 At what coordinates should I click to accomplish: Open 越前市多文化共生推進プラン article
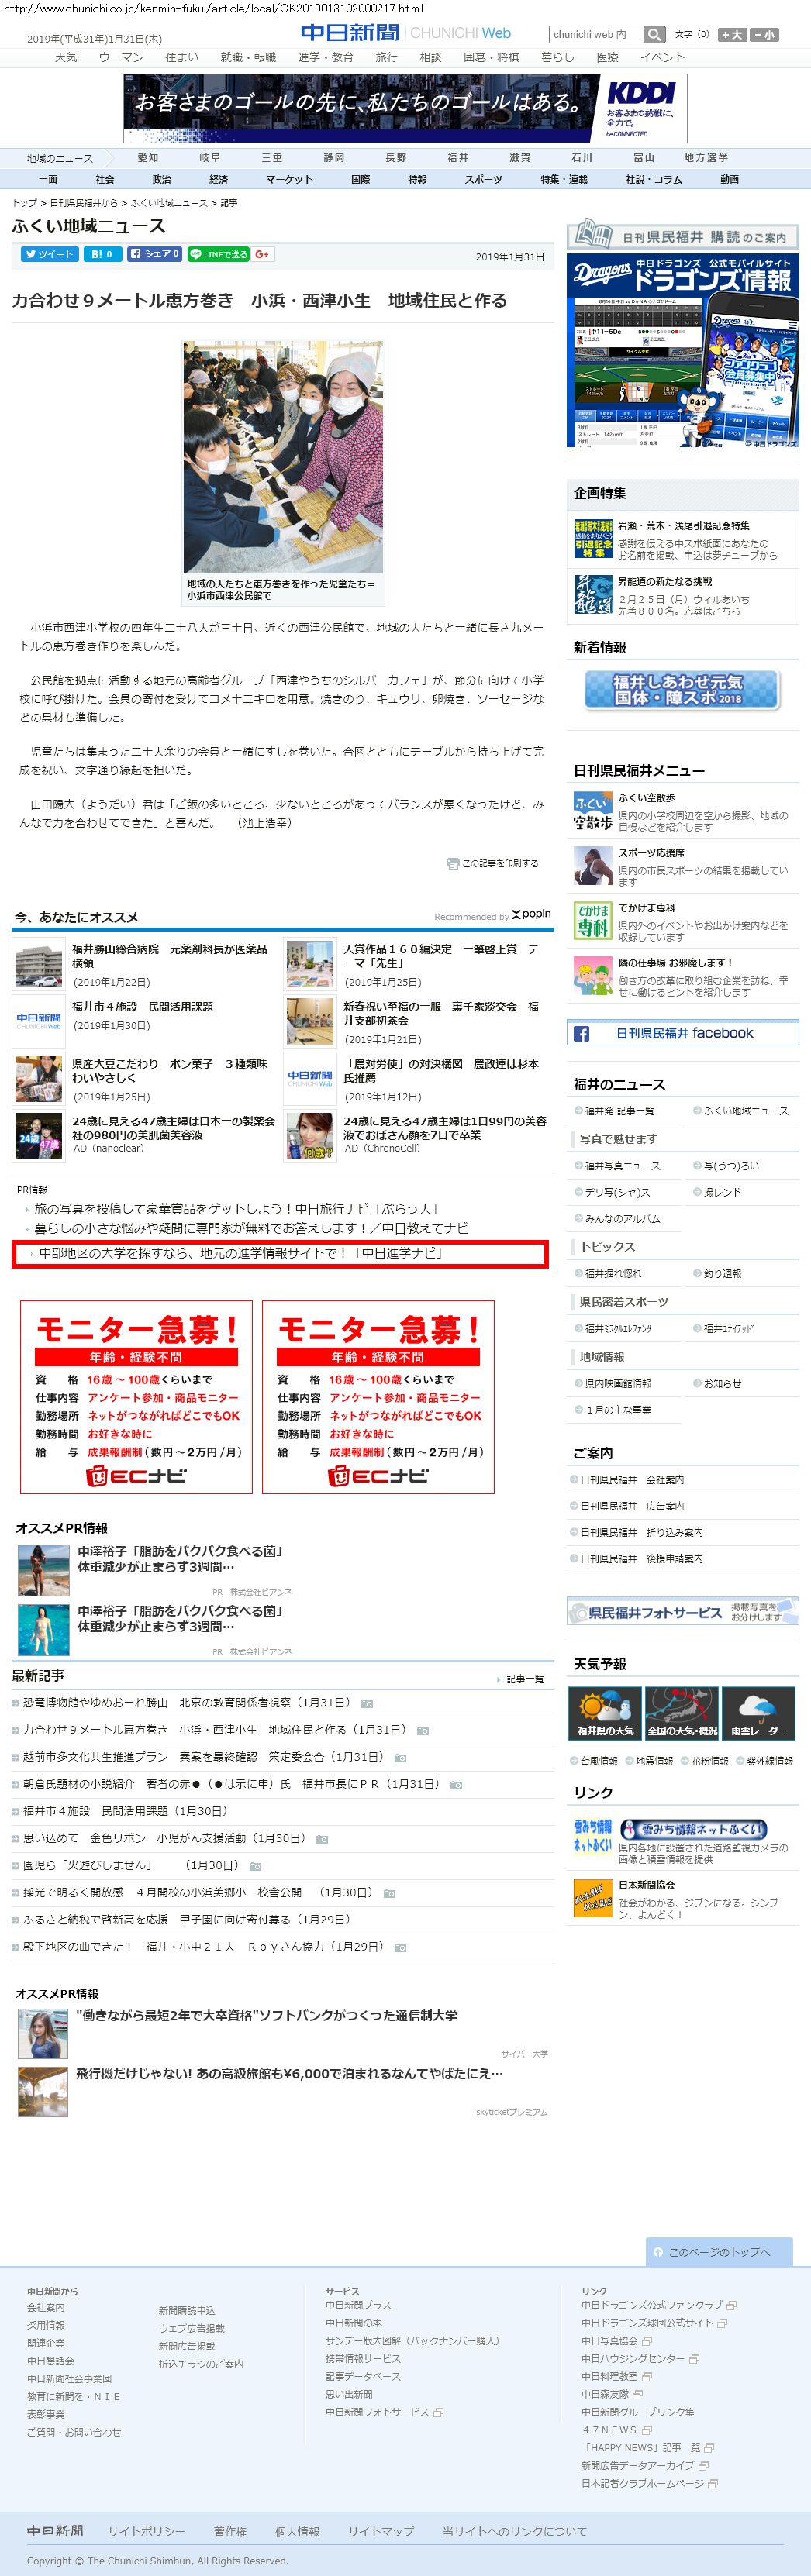tap(203, 1757)
